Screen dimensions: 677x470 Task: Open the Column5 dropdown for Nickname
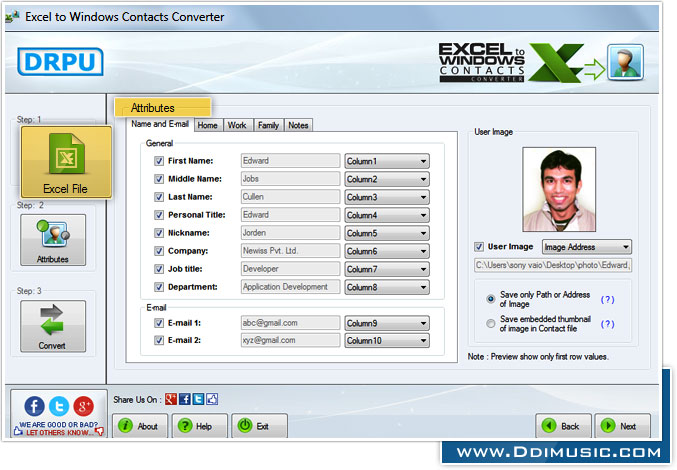(387, 233)
